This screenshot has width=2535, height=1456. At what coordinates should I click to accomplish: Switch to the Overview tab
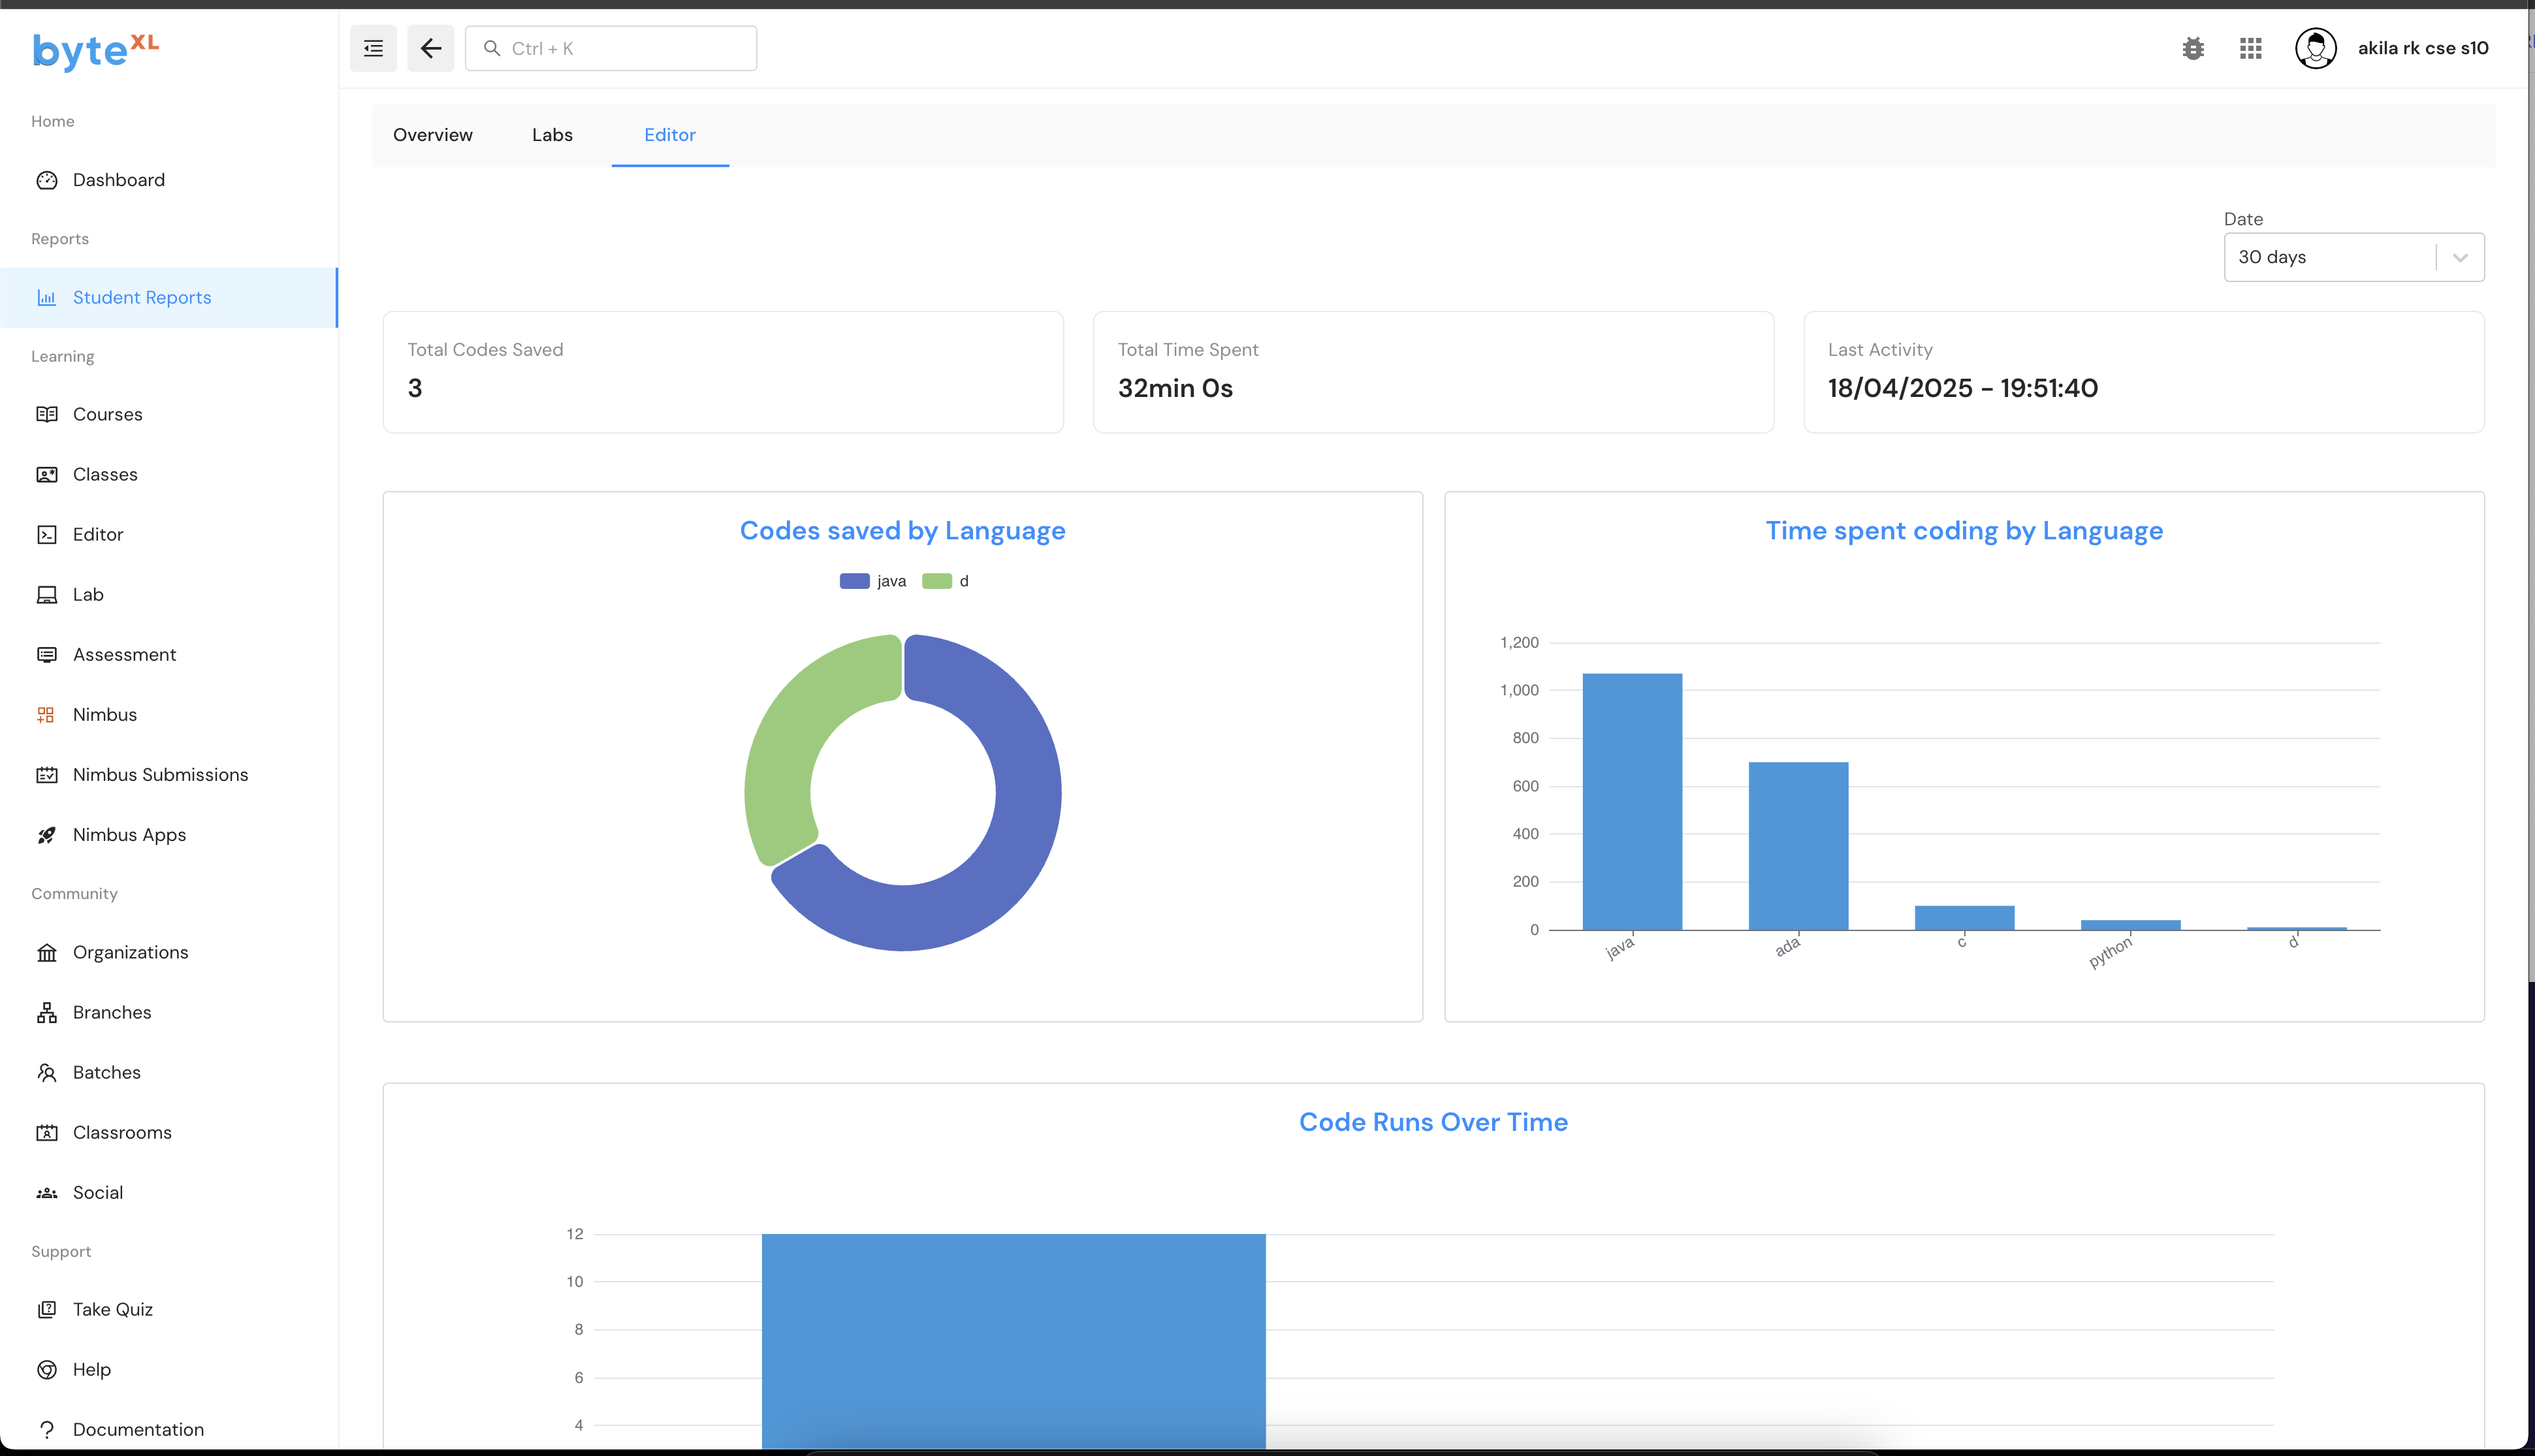[x=432, y=135]
